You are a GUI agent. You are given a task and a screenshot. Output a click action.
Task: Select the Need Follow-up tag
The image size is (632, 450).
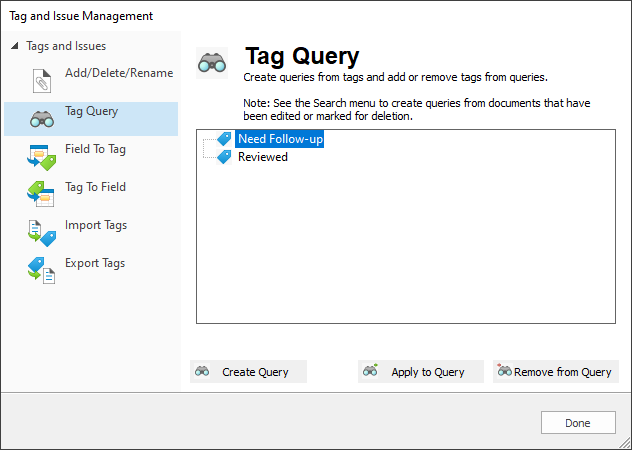(280, 139)
